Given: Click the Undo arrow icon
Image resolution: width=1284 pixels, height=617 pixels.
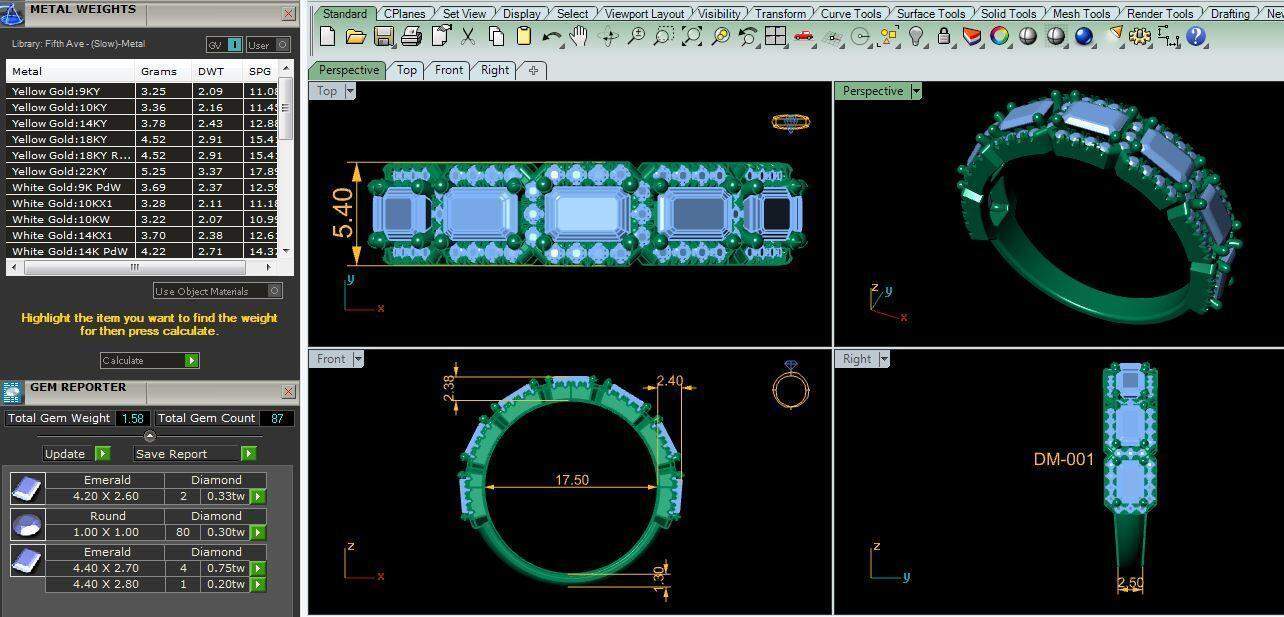Looking at the screenshot, I should click(551, 37).
